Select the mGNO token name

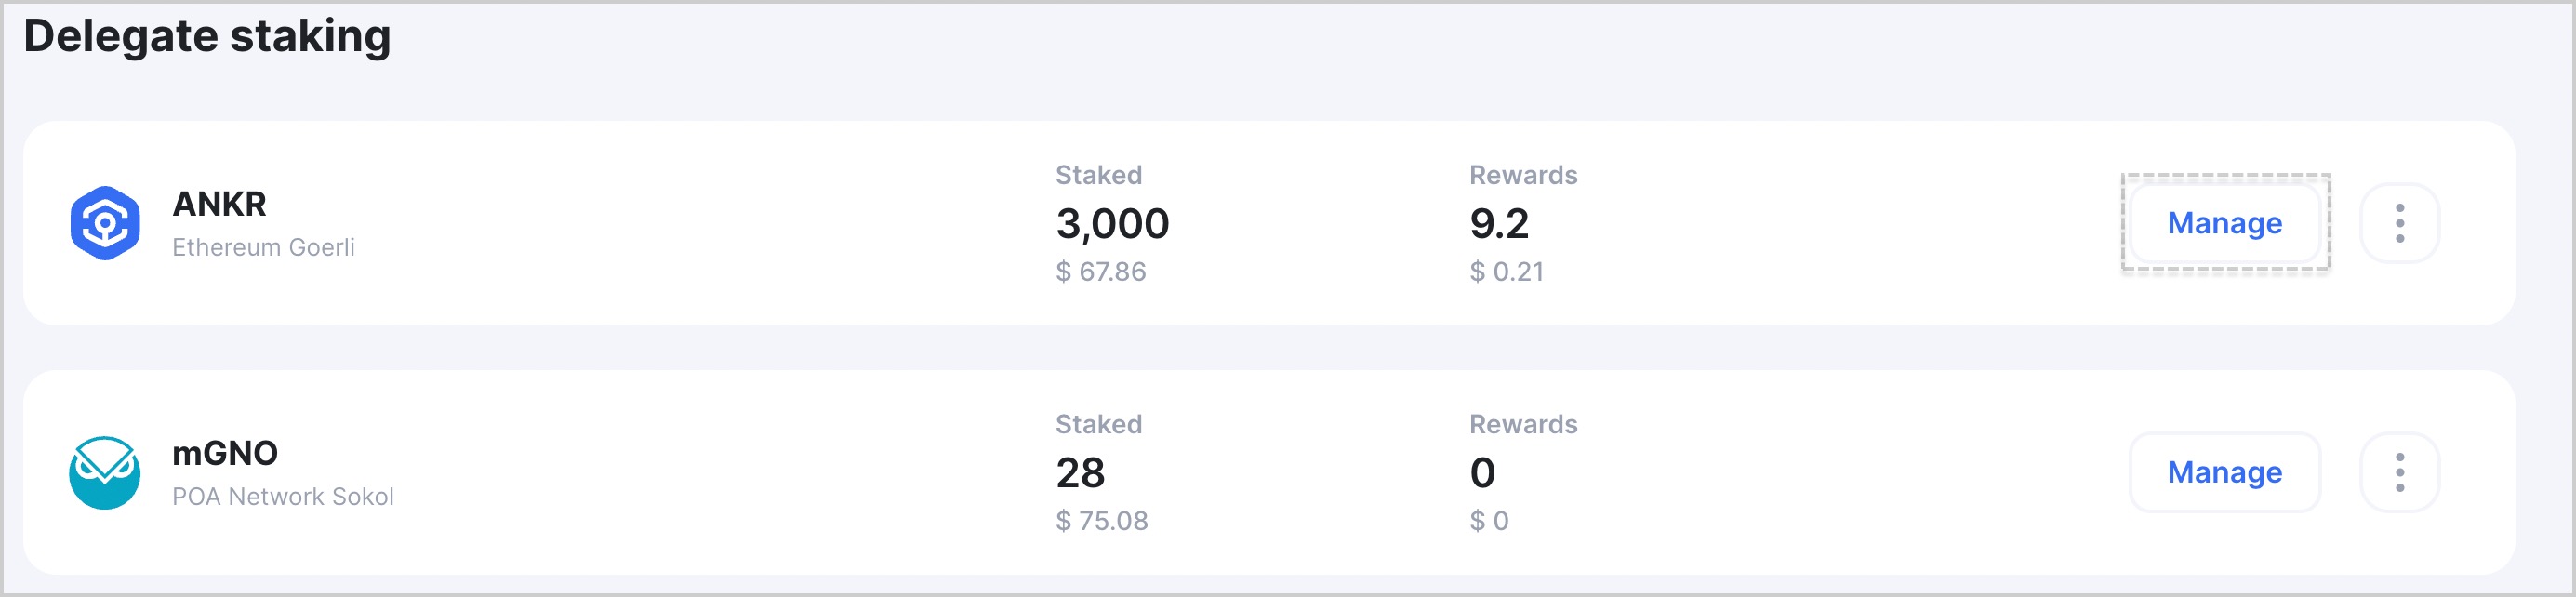(x=225, y=453)
